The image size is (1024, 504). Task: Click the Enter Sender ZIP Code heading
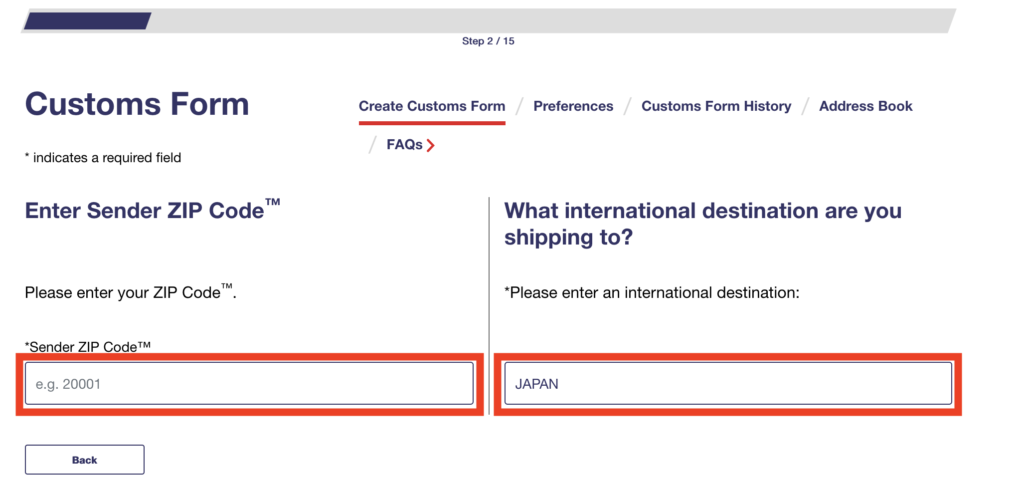[152, 211]
